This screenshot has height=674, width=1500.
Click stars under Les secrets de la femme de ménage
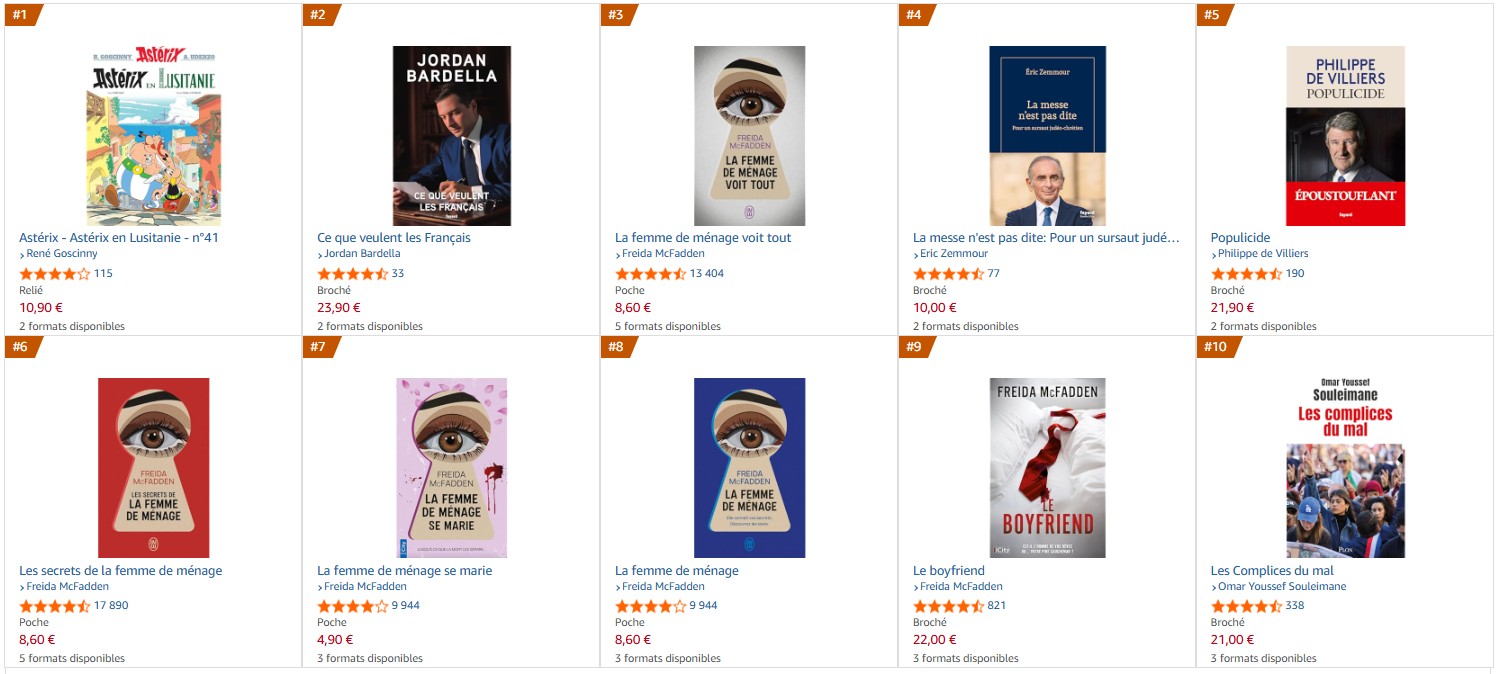tap(54, 605)
